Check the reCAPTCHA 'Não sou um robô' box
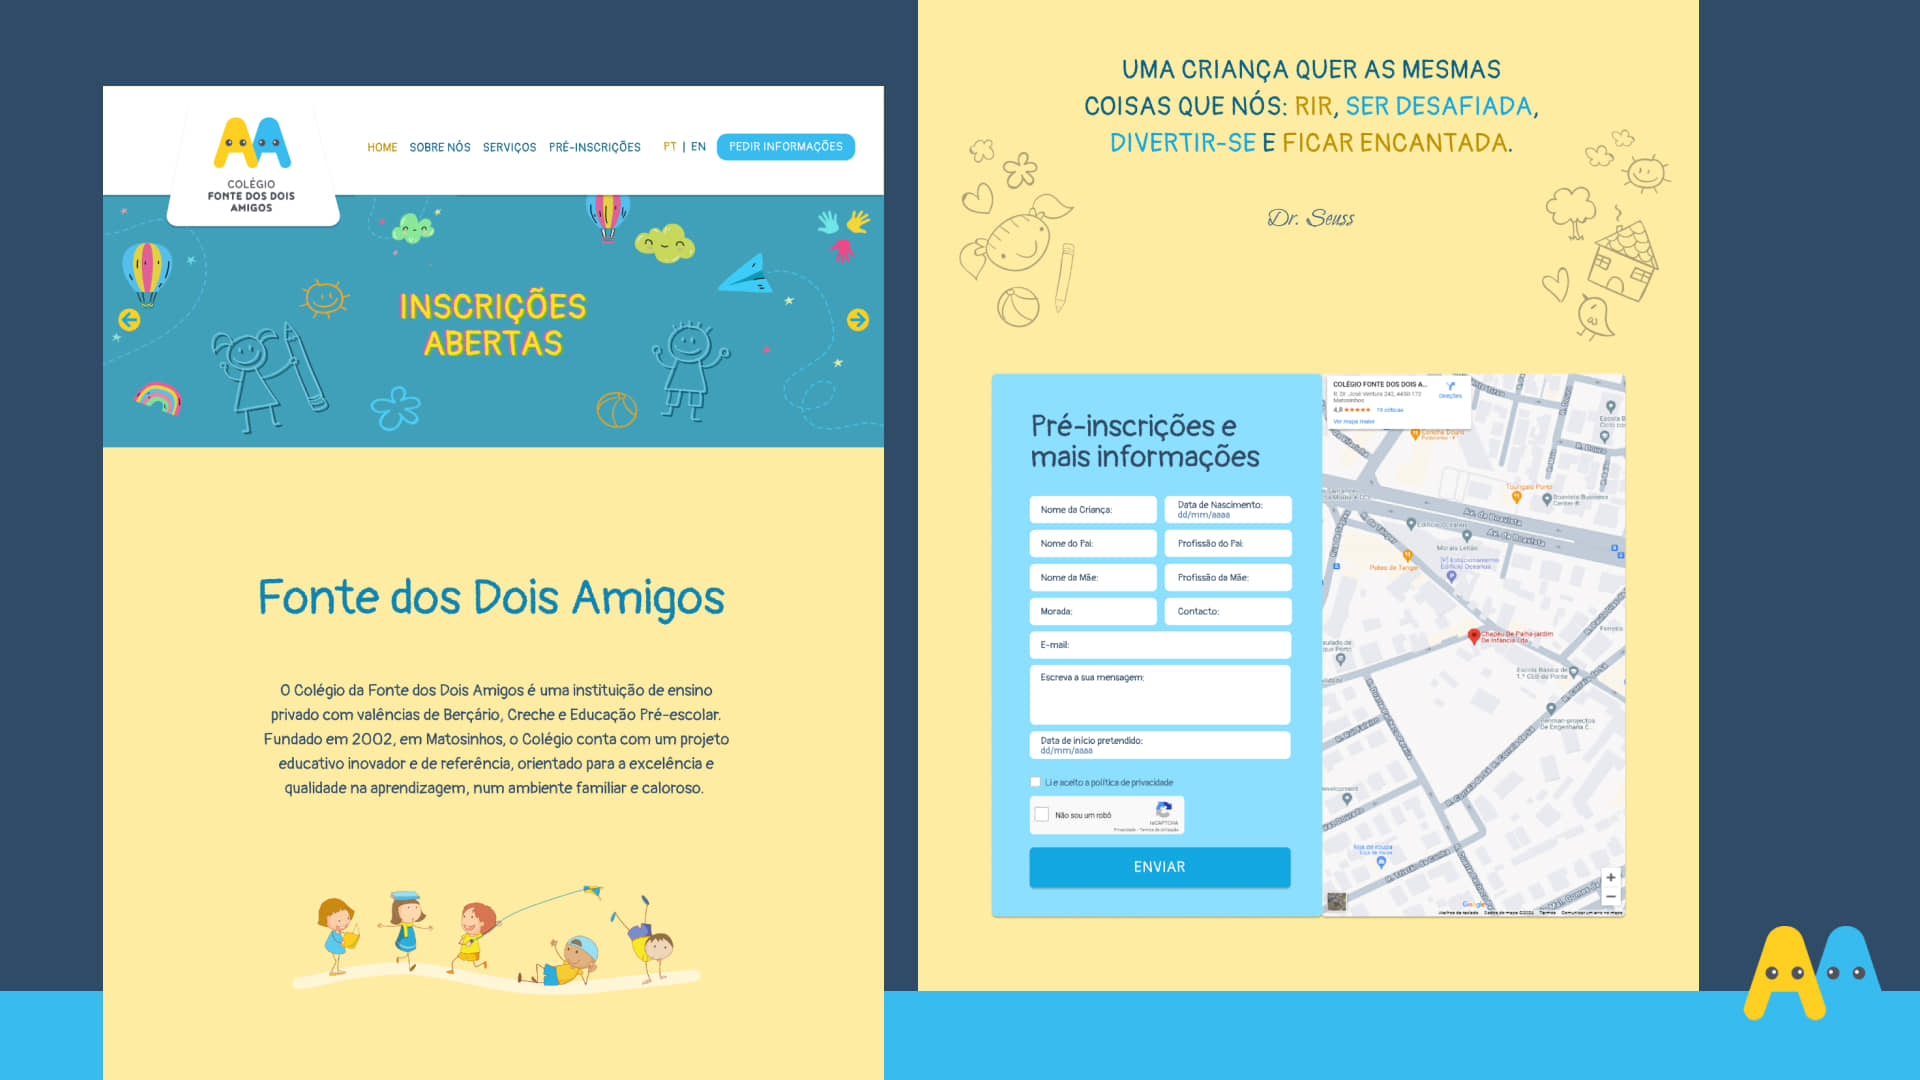 click(1042, 814)
